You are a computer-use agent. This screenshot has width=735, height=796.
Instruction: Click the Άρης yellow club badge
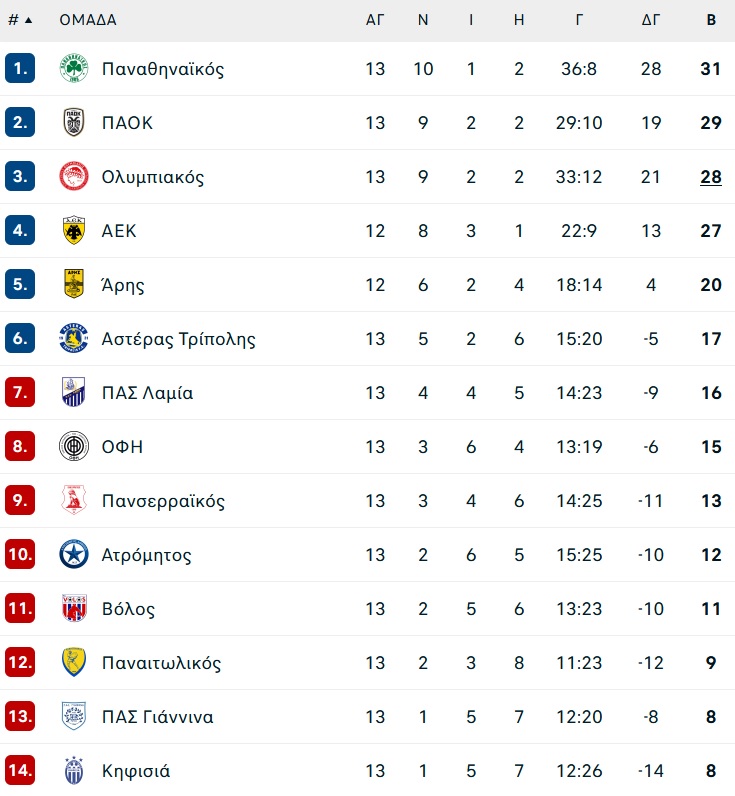pyautogui.click(x=74, y=284)
